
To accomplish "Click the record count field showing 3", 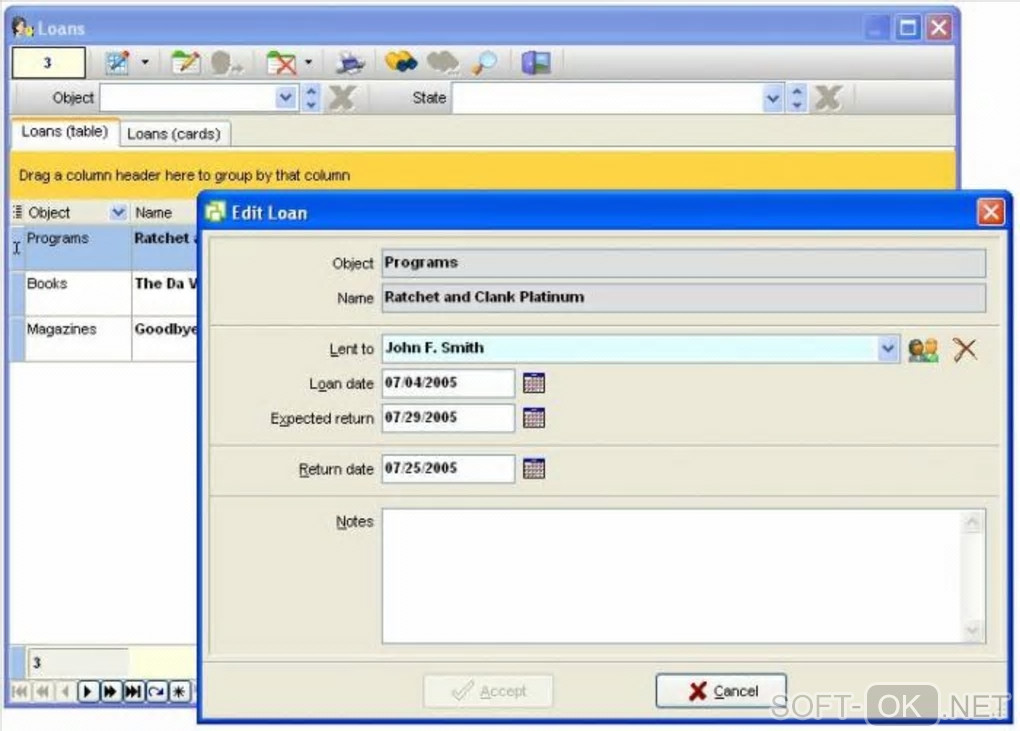I will (x=48, y=63).
